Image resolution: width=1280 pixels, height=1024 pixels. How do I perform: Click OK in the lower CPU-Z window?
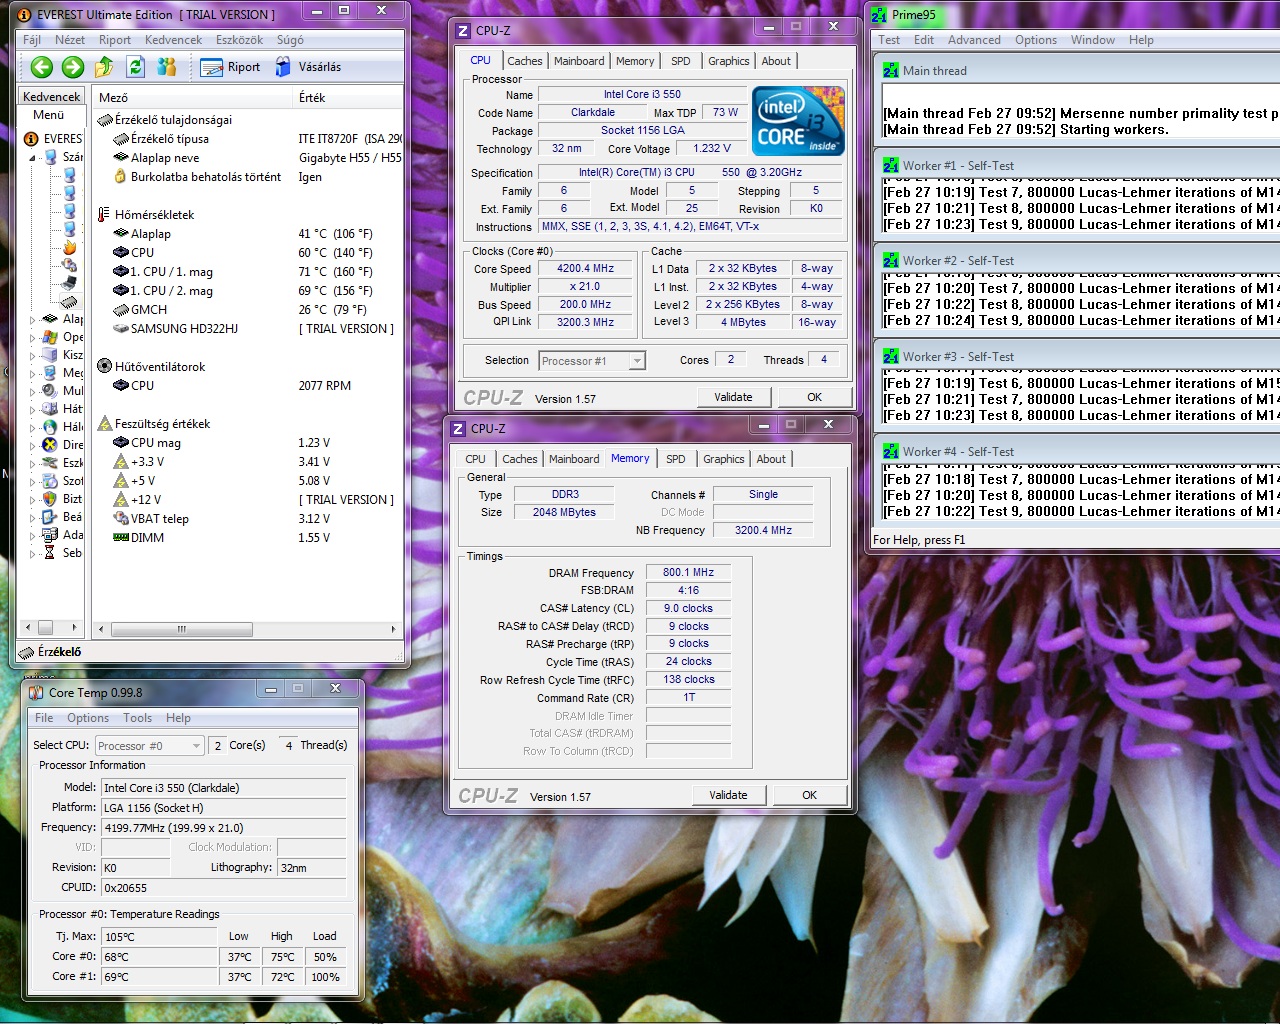pos(810,795)
